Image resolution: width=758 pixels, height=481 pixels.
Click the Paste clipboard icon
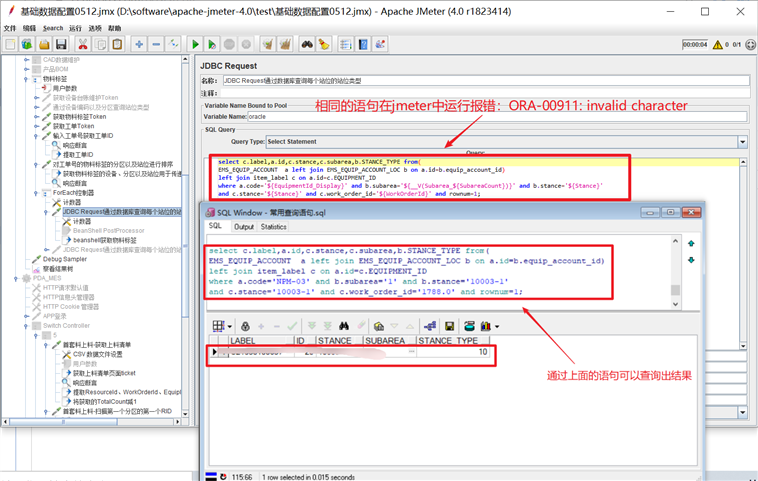(117, 44)
